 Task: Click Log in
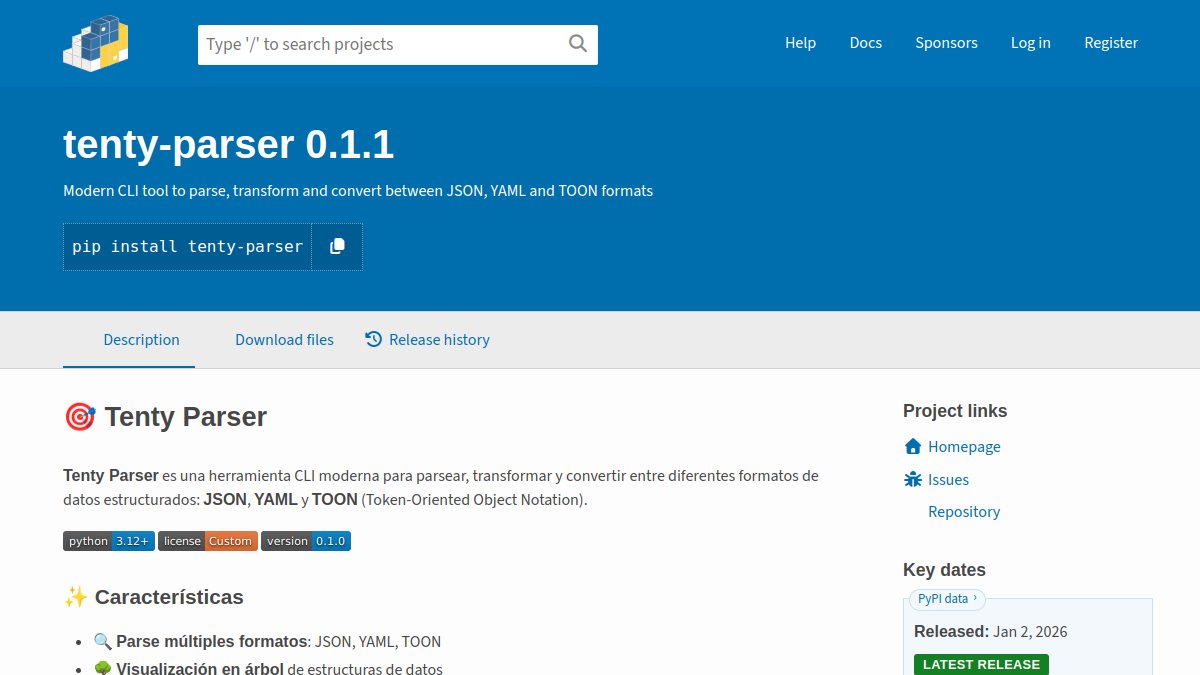point(1030,43)
